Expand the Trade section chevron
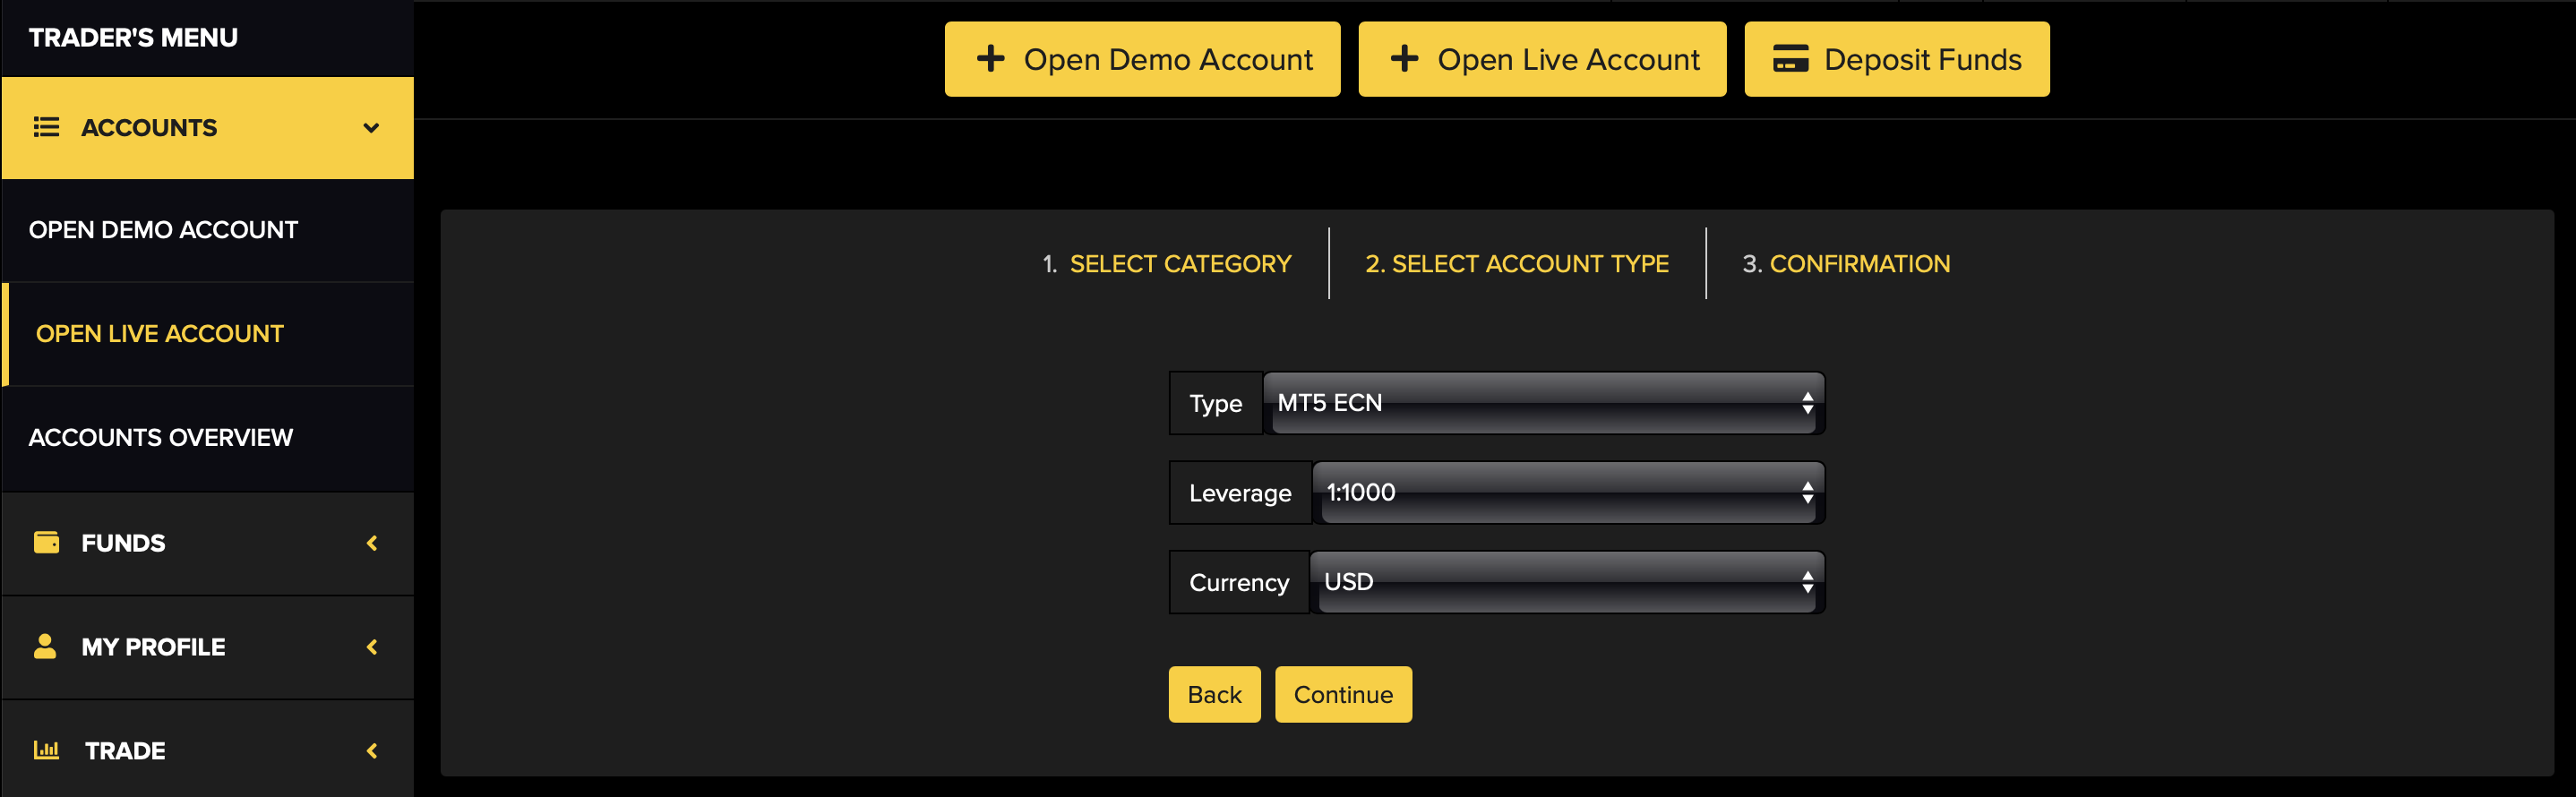 tap(372, 751)
